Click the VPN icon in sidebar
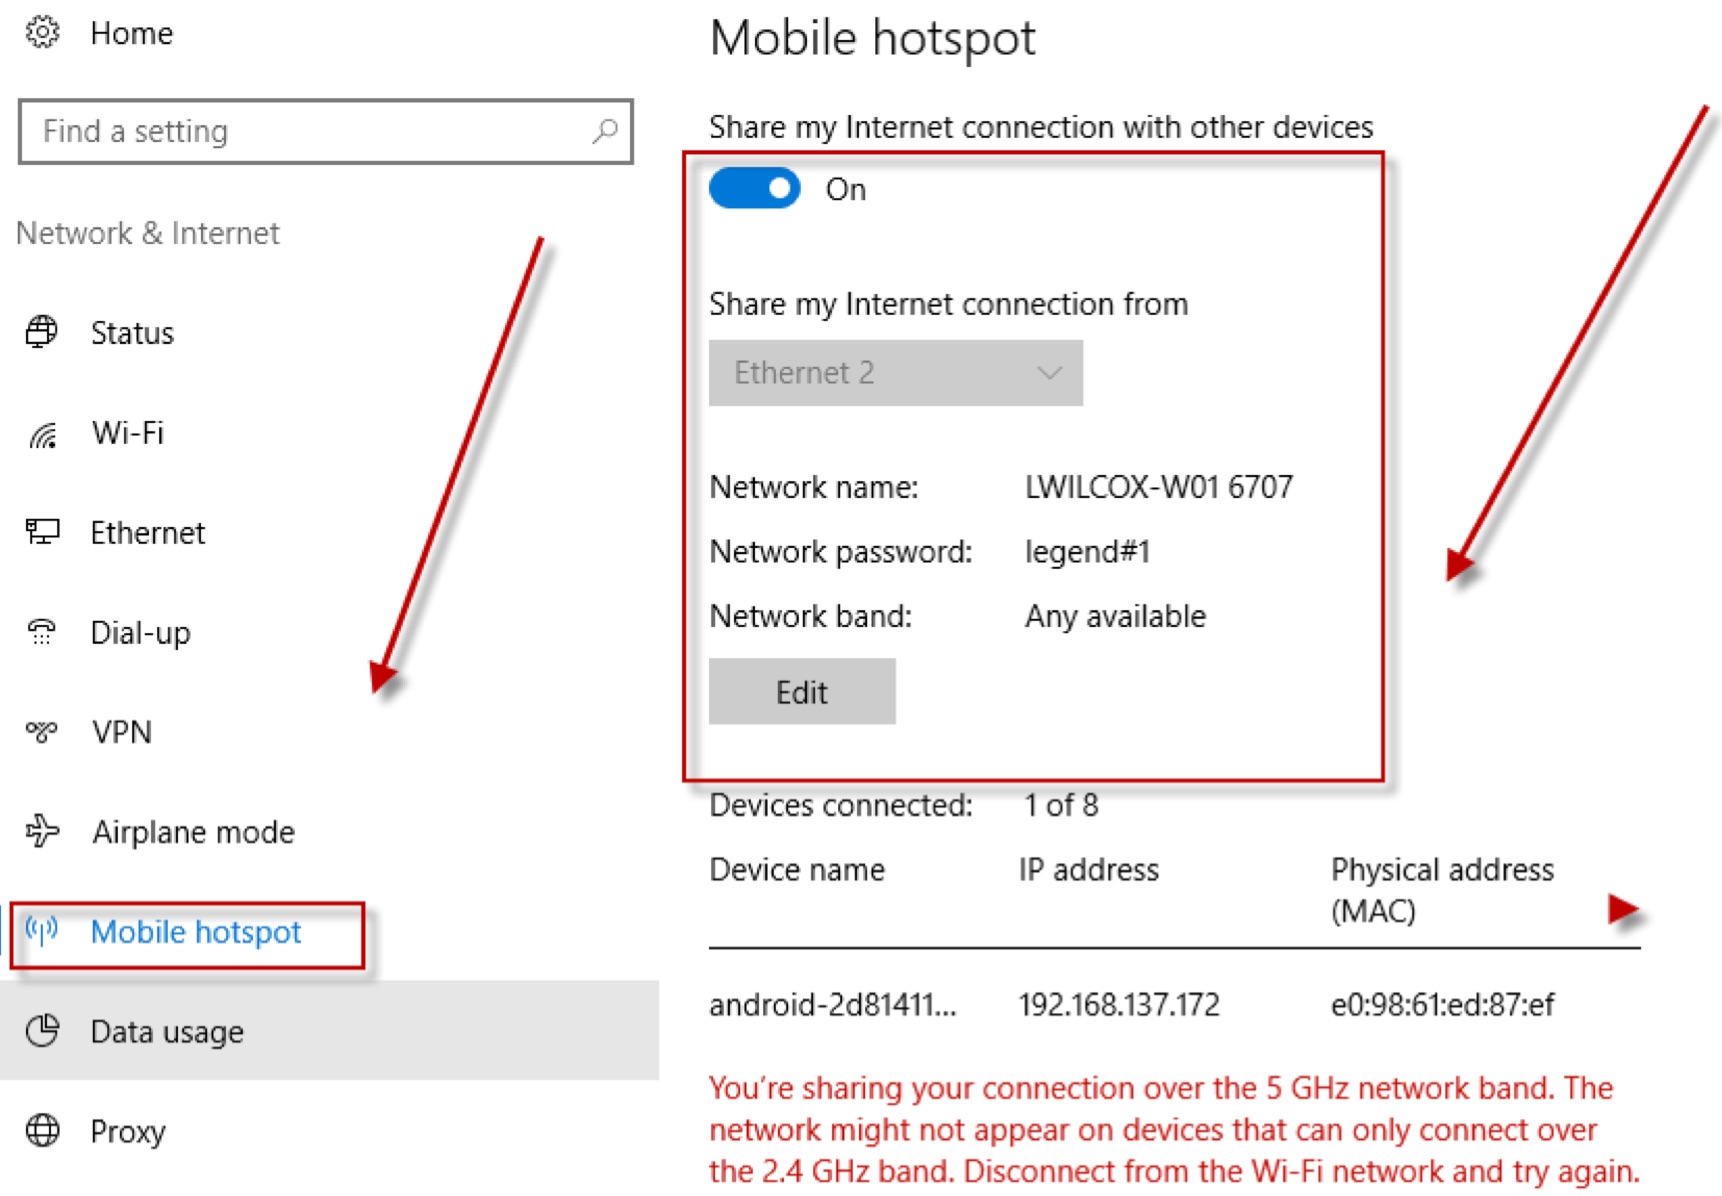The height and width of the screenshot is (1196, 1722). click(42, 732)
